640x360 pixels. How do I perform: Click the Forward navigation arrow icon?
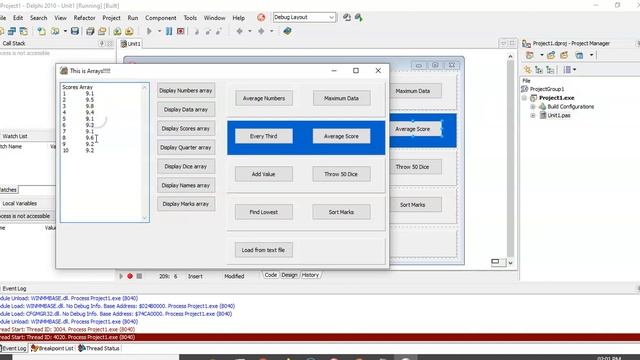coord(261,31)
